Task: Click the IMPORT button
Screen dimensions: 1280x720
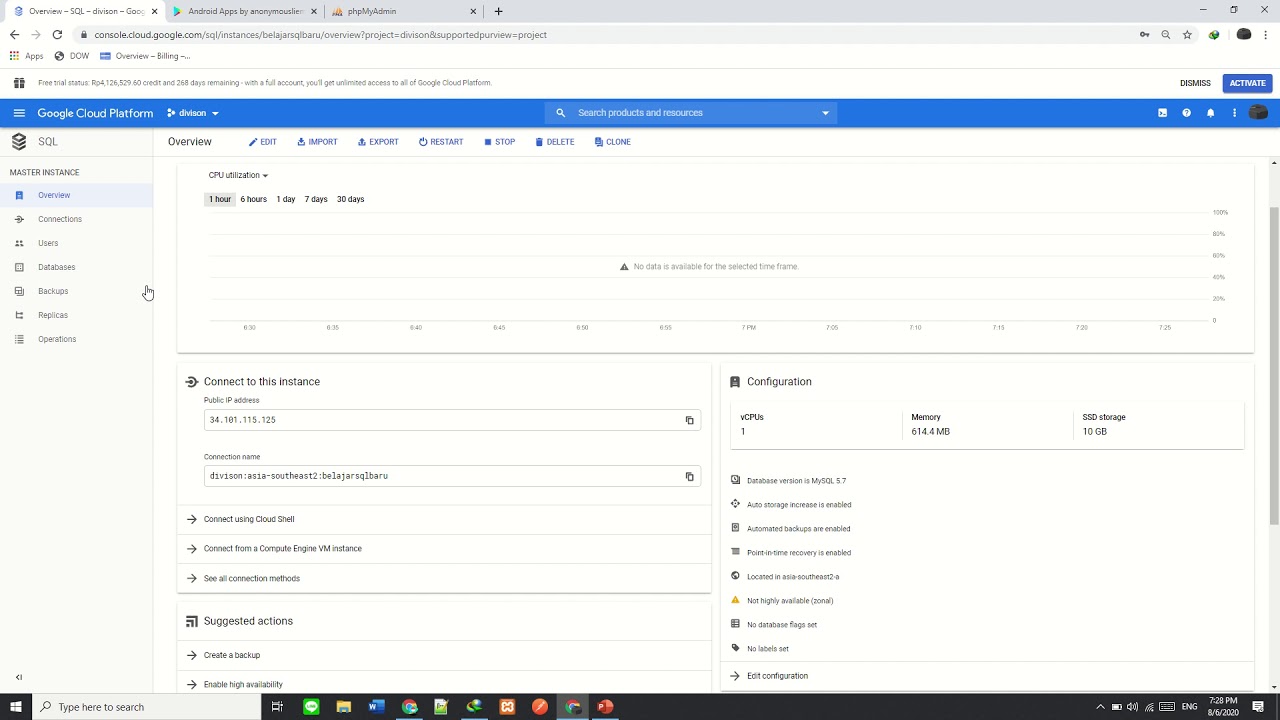Action: [x=317, y=142]
